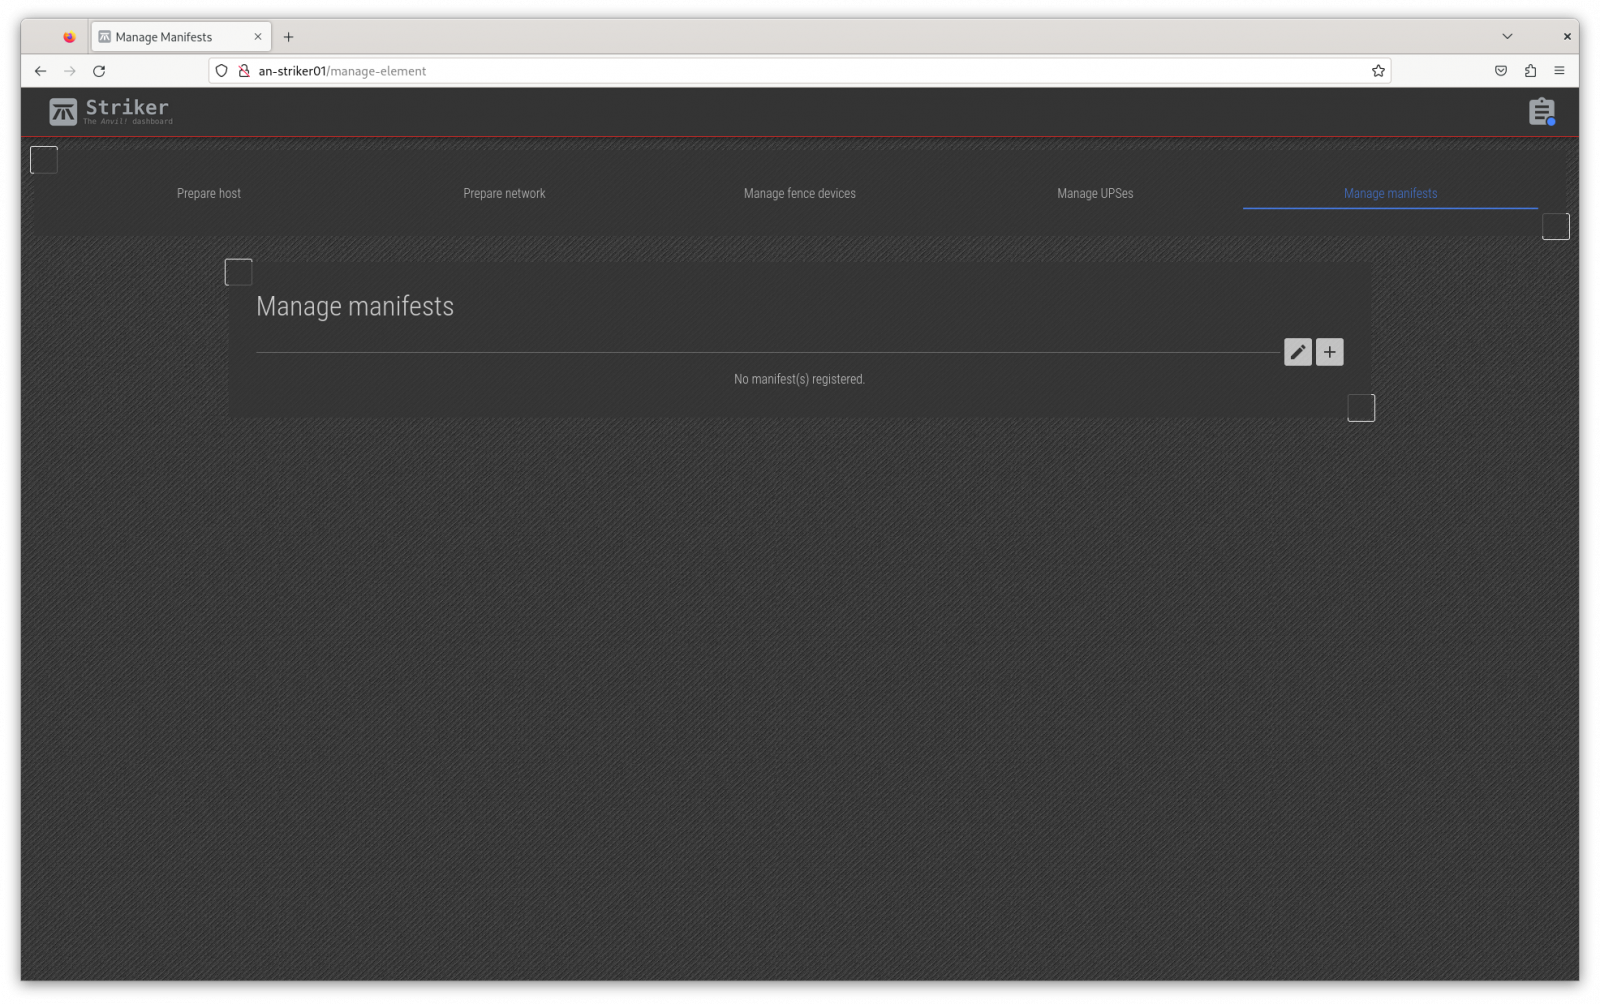Click the plus add manifest icon
The width and height of the screenshot is (1600, 1004).
pos(1329,352)
